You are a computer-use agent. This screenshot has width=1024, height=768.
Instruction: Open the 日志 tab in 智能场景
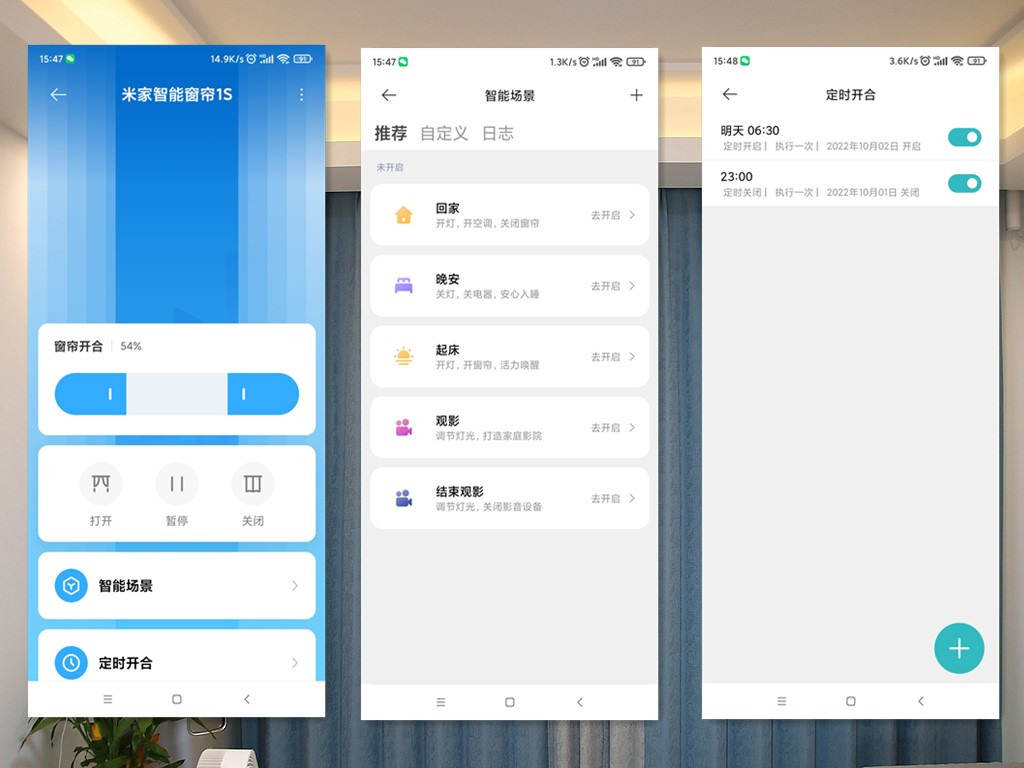click(499, 133)
